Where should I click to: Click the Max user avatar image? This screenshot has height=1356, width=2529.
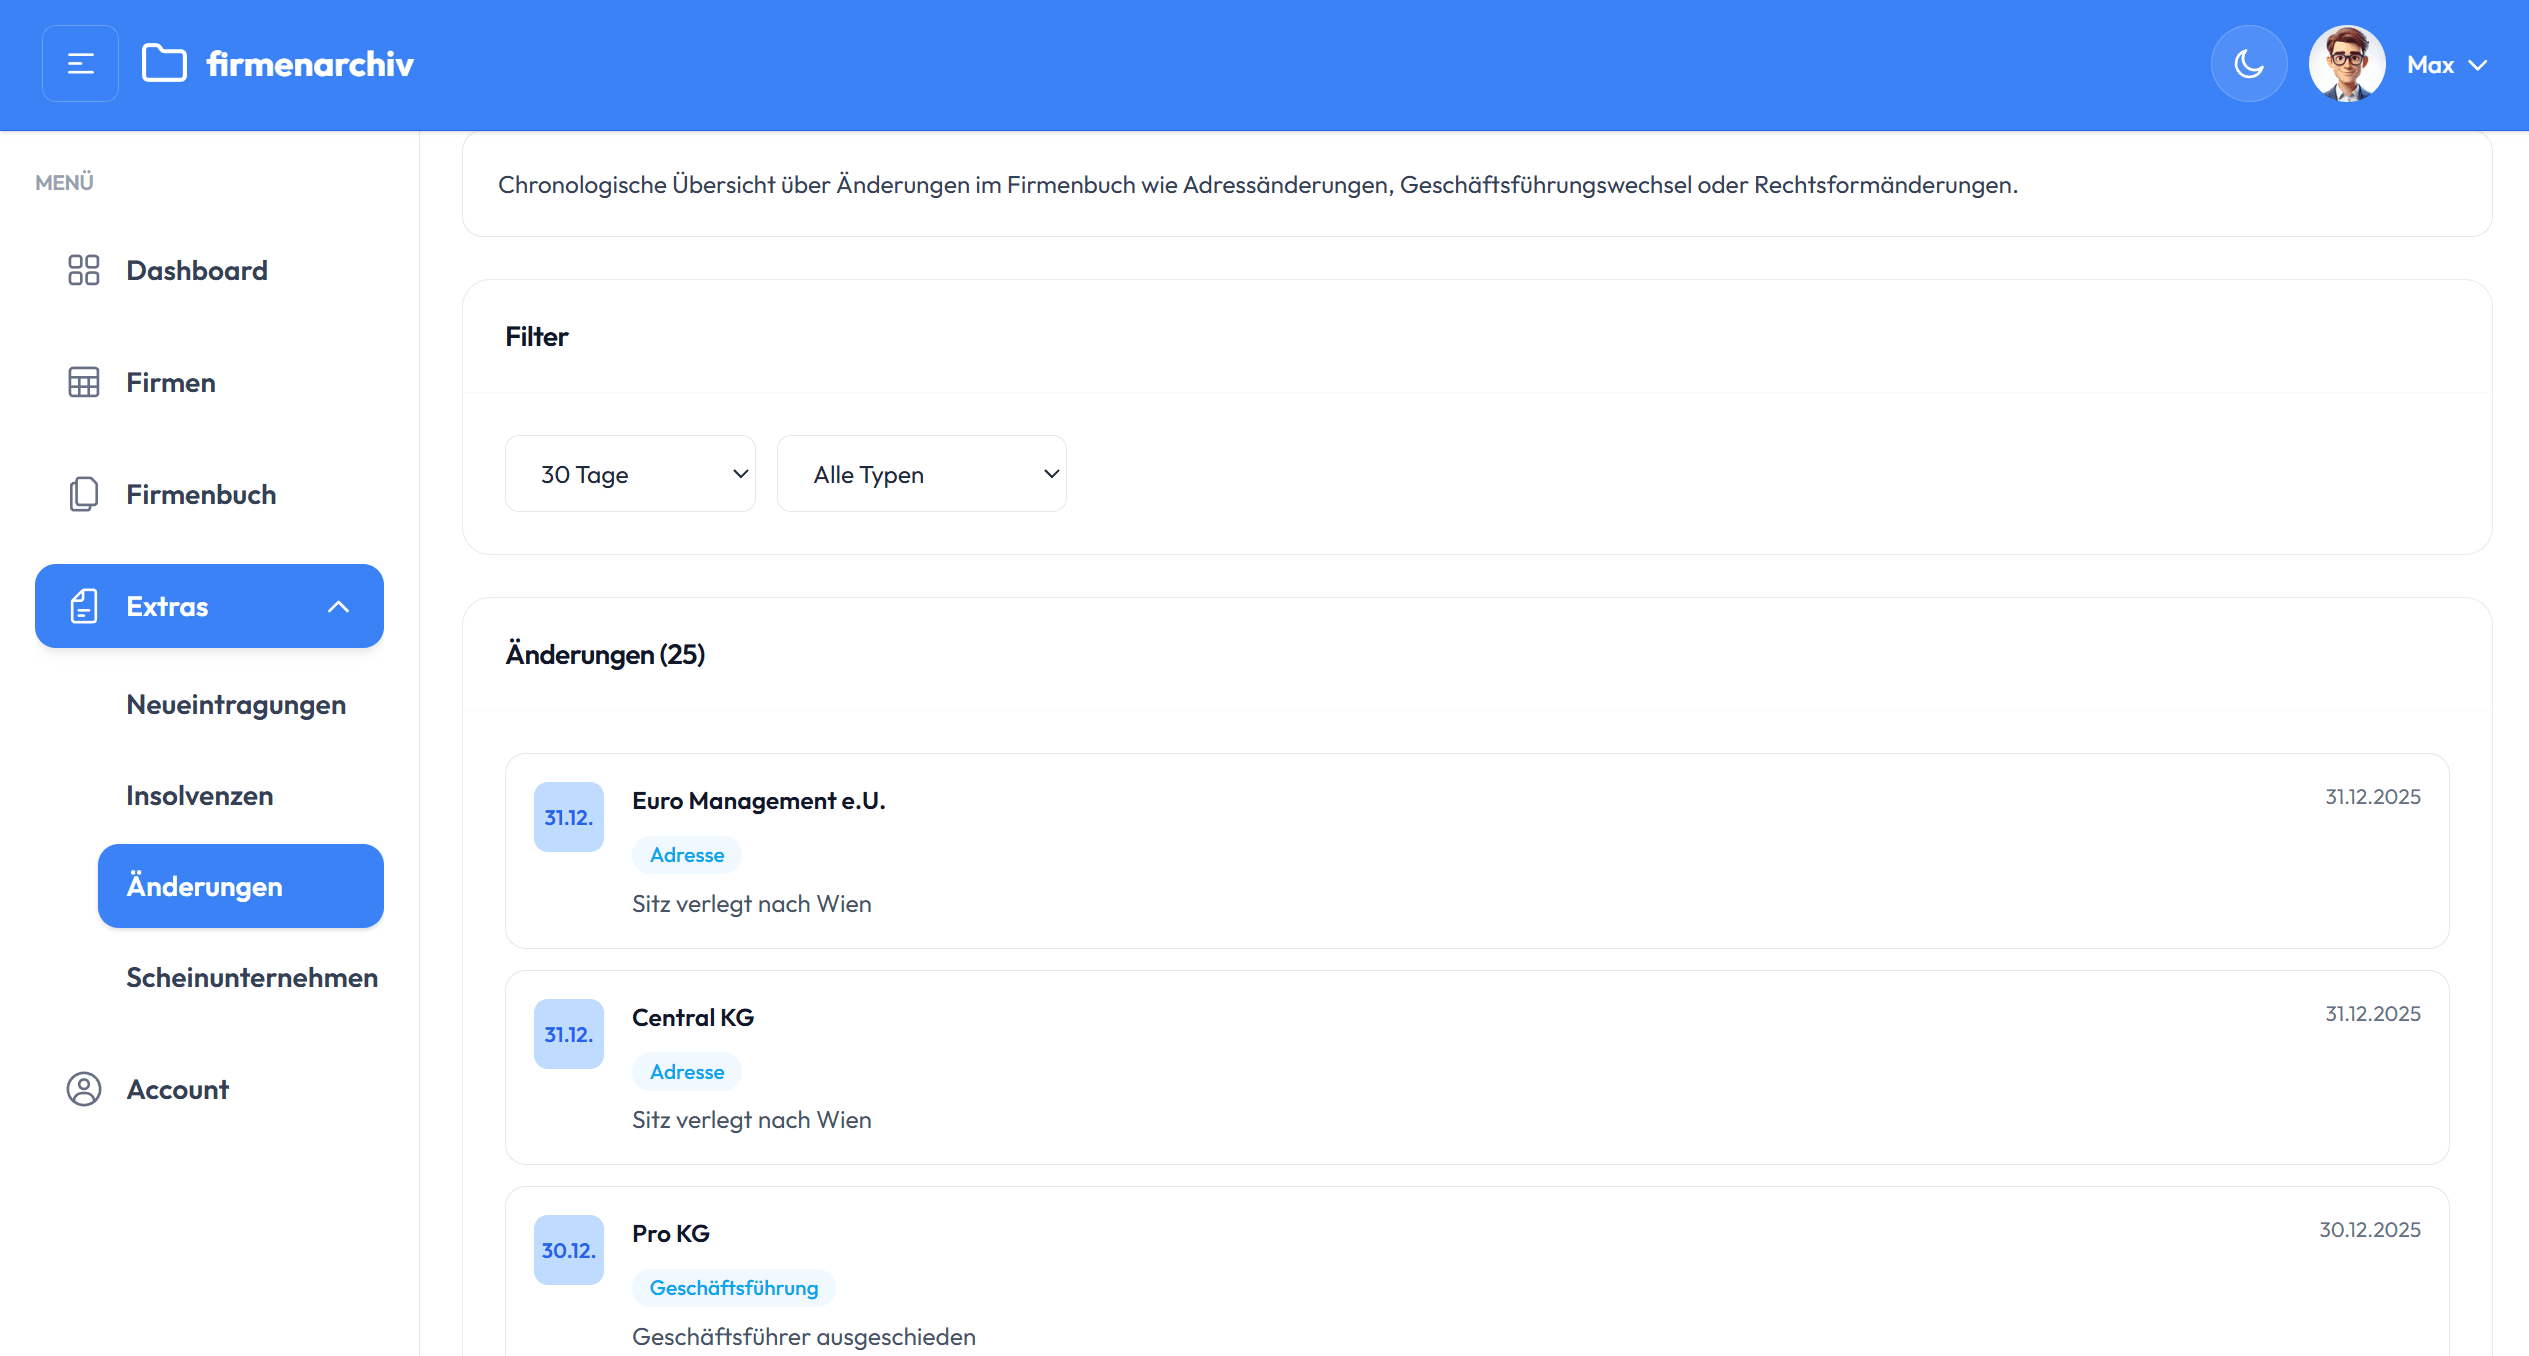[2346, 64]
